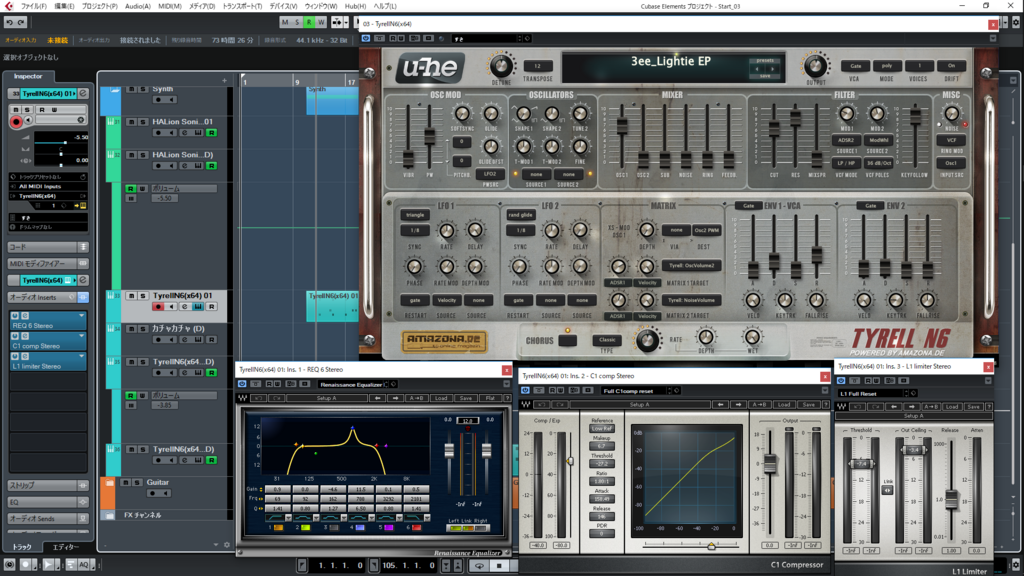Click the amazona.de badge

tap(444, 341)
